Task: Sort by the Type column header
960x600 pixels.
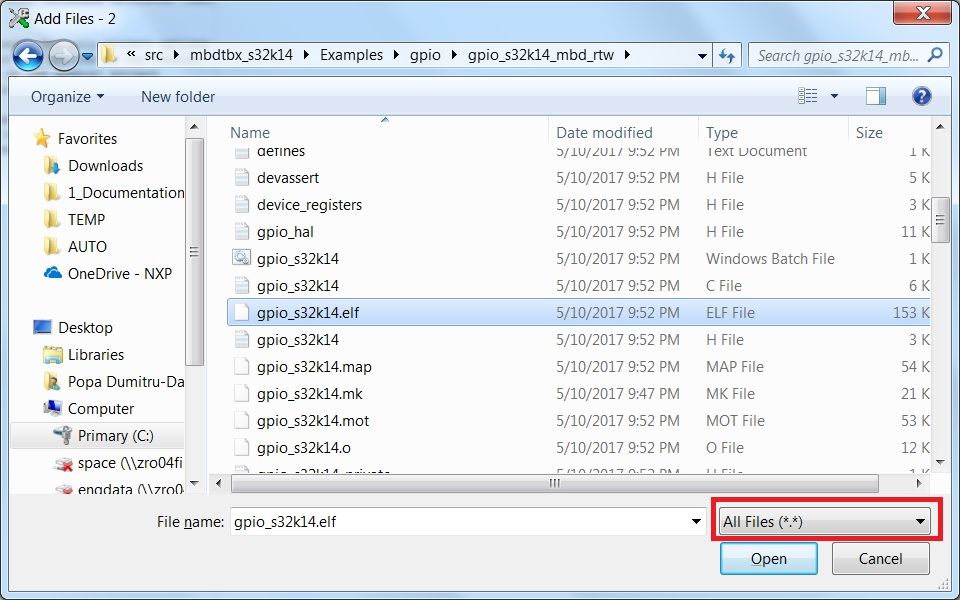Action: pyautogui.click(x=721, y=133)
